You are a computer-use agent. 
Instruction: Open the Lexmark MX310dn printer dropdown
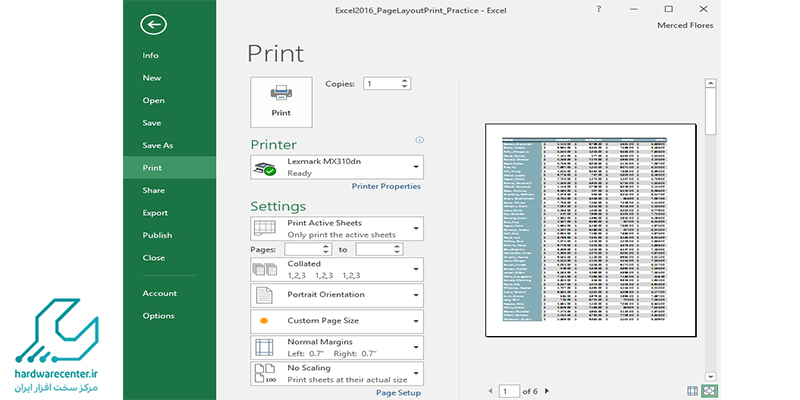pyautogui.click(x=337, y=167)
